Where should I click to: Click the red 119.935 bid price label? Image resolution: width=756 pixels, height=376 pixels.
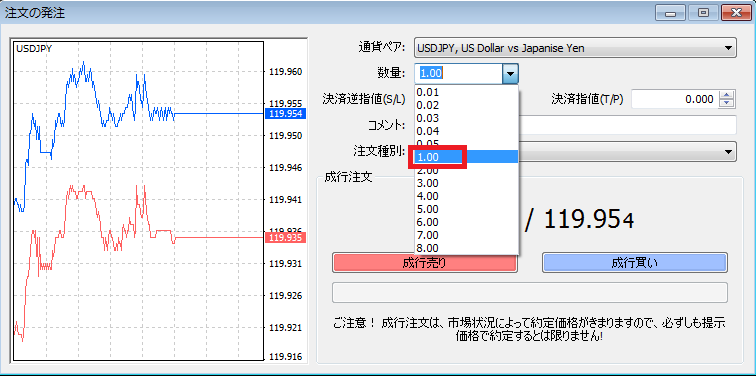click(x=285, y=238)
